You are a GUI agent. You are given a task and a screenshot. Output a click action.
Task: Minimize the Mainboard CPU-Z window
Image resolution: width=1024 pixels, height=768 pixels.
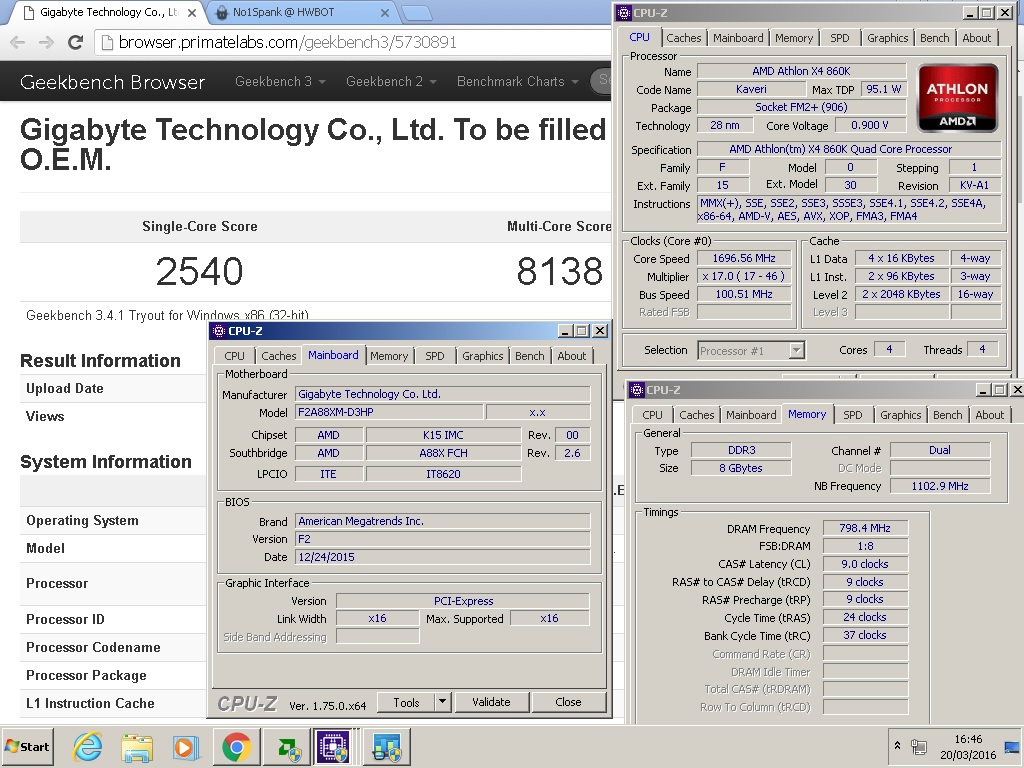566,331
